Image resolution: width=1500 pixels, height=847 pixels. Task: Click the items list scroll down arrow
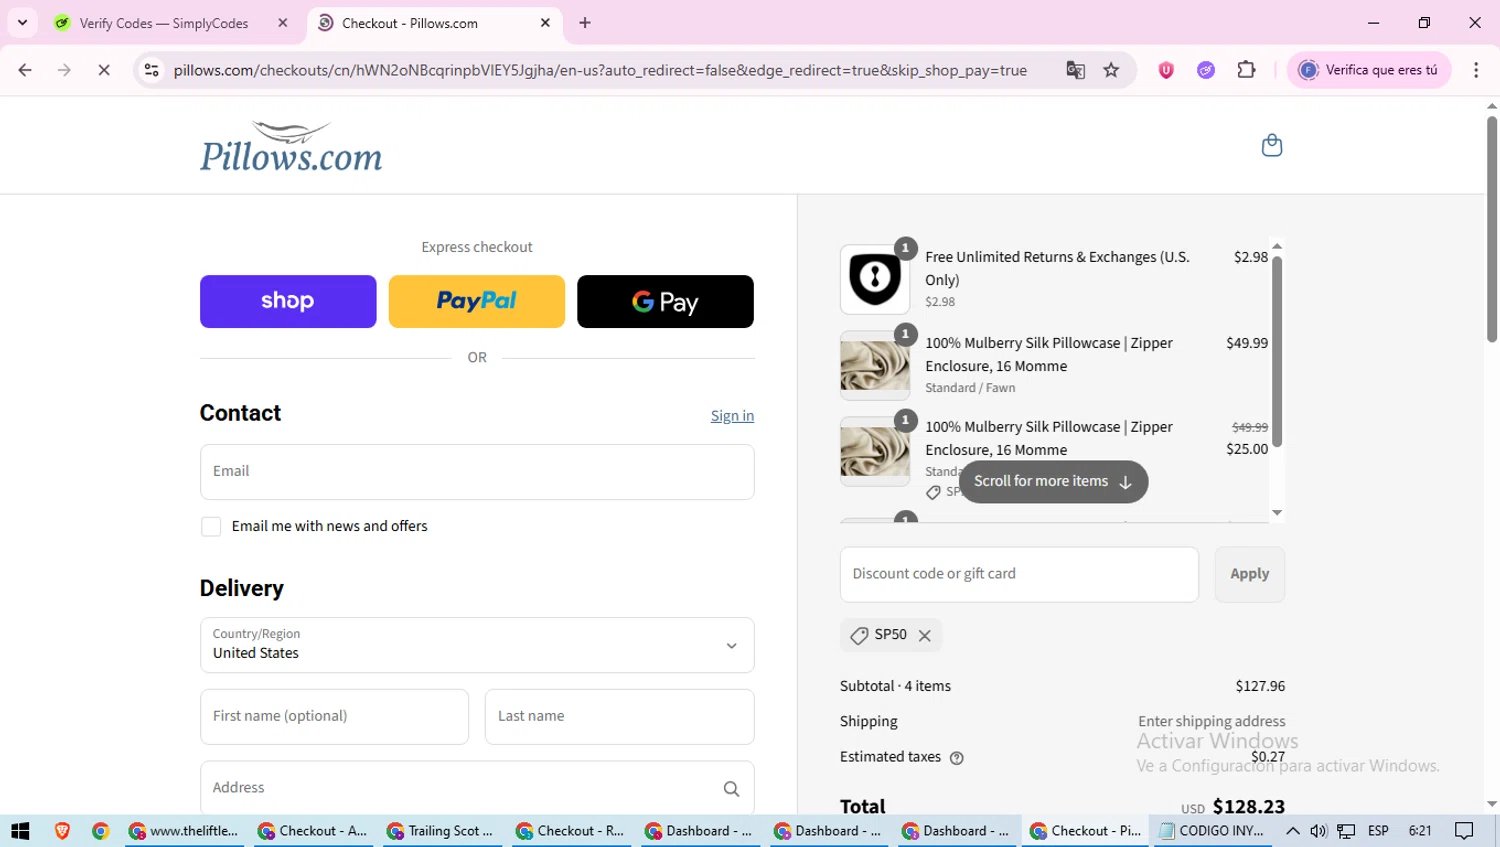coord(1277,513)
